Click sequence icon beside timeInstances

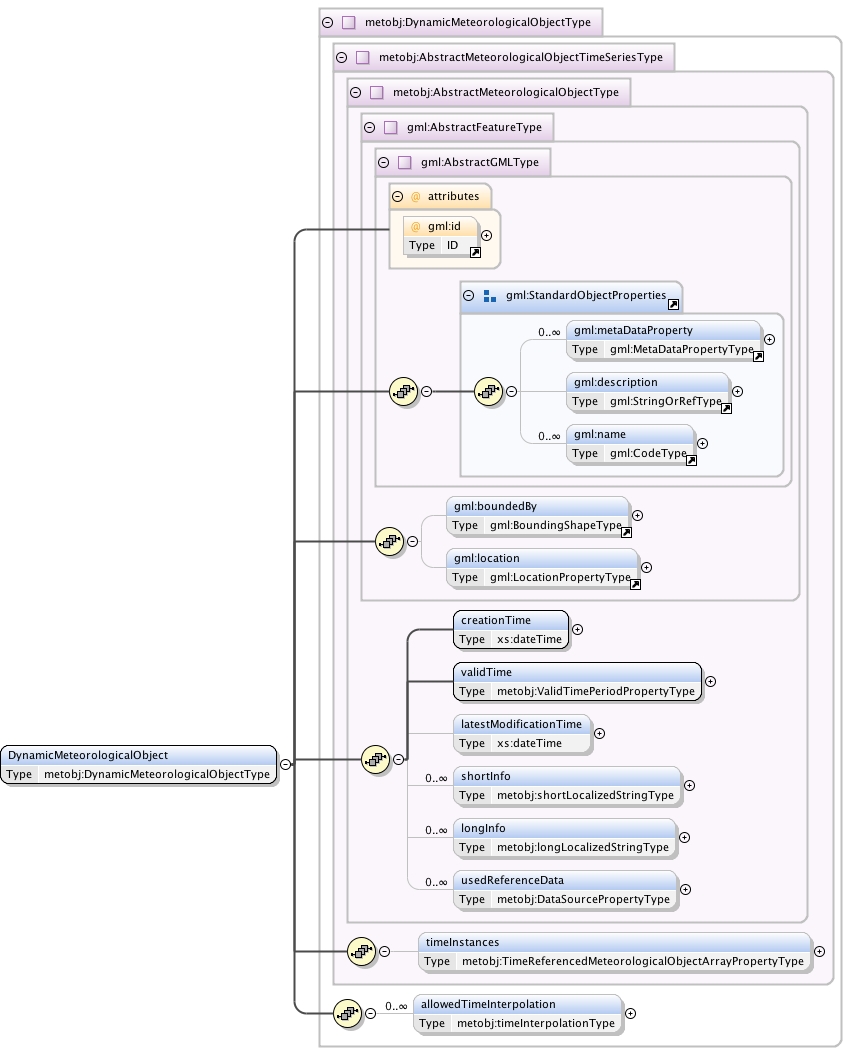(362, 951)
